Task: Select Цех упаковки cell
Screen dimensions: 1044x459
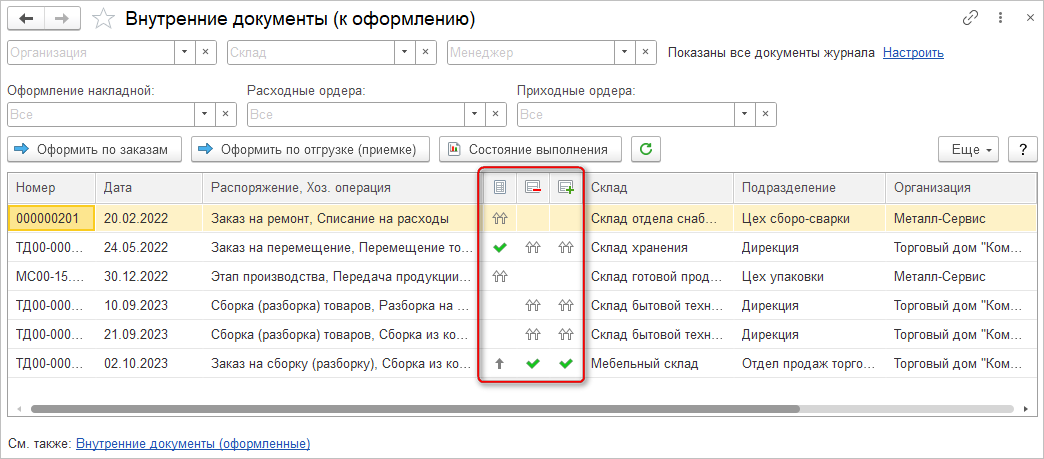Action: [x=809, y=276]
